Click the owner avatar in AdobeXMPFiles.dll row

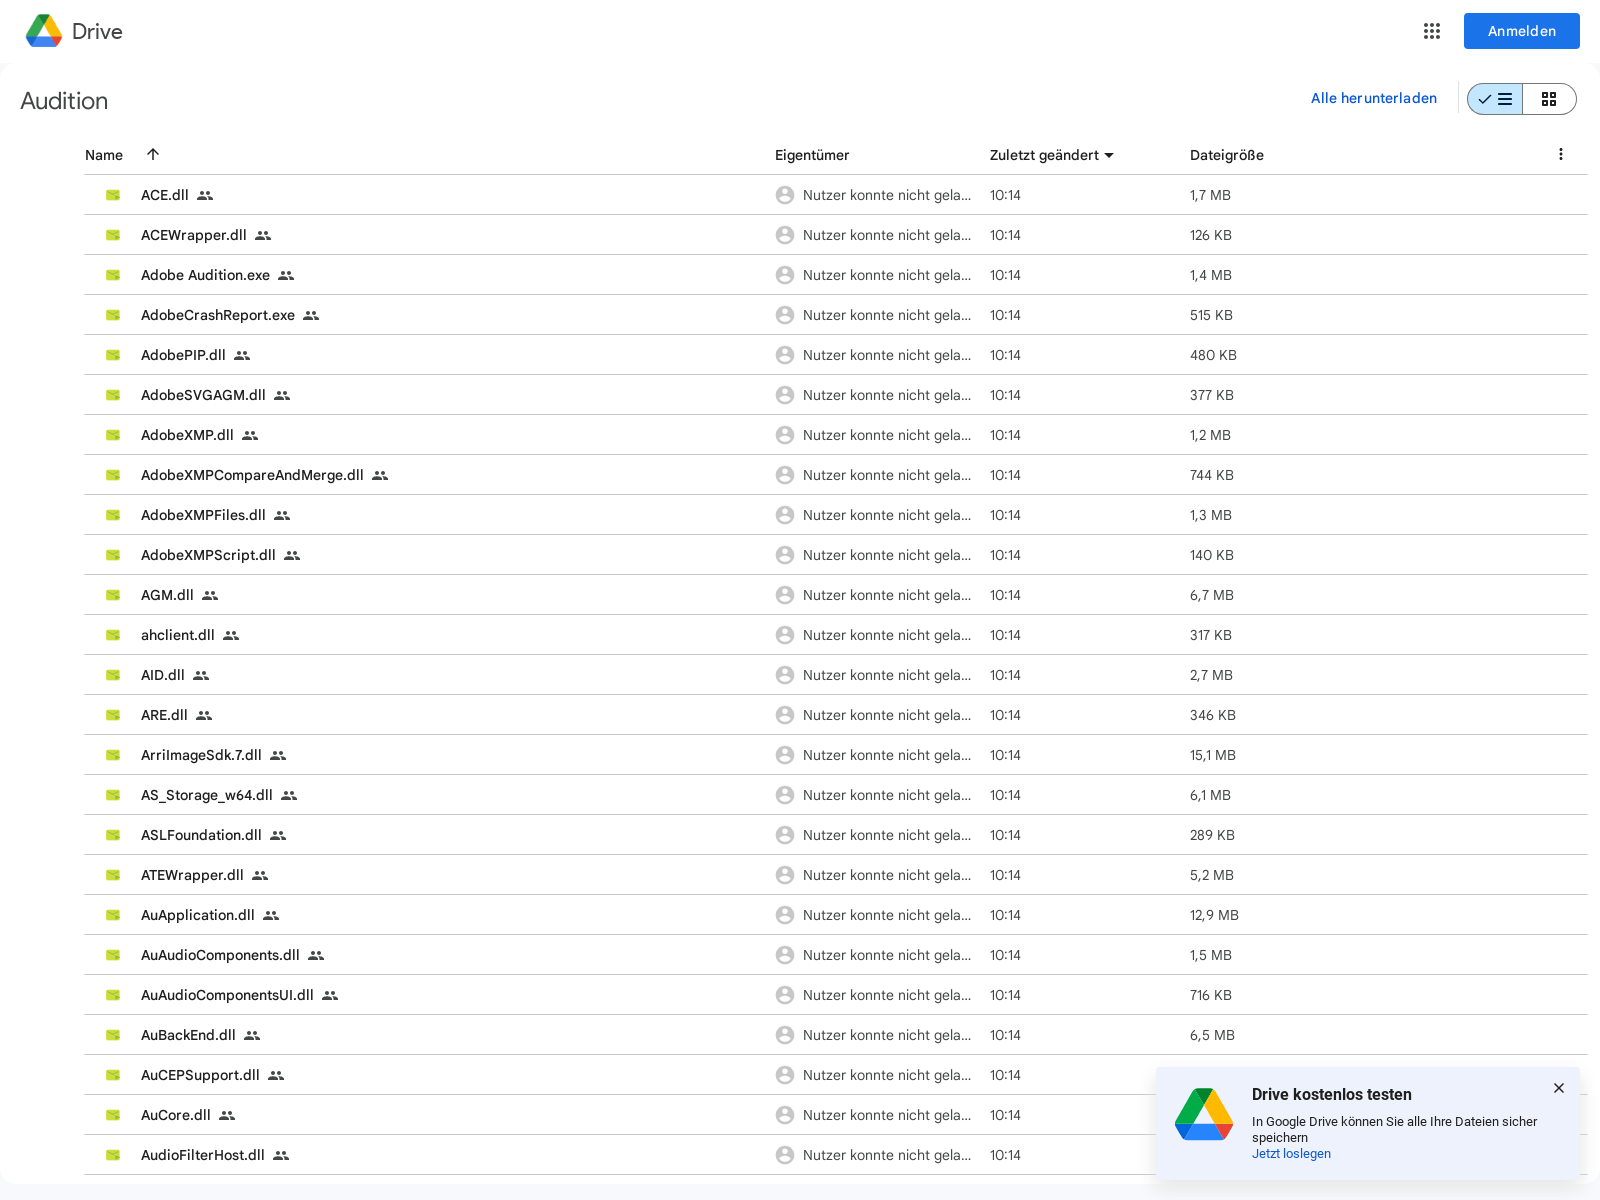click(x=785, y=515)
